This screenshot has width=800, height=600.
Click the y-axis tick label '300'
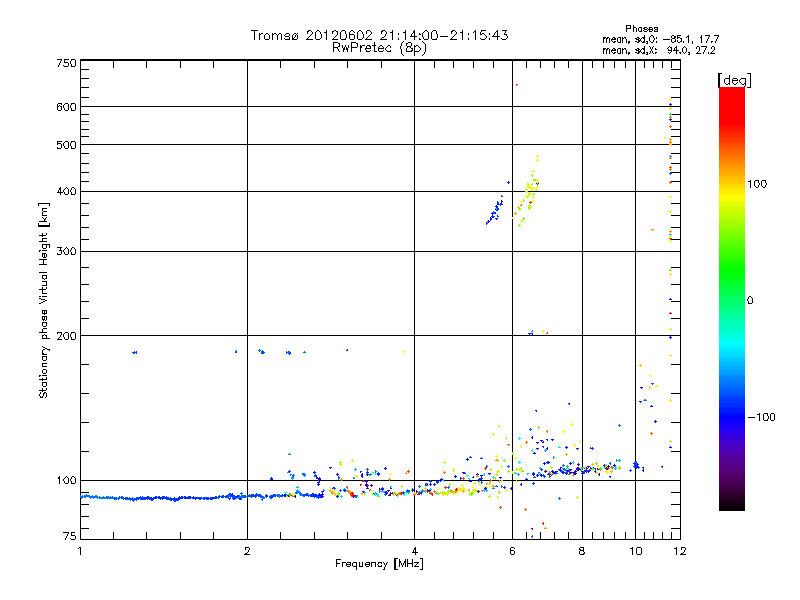point(67,252)
